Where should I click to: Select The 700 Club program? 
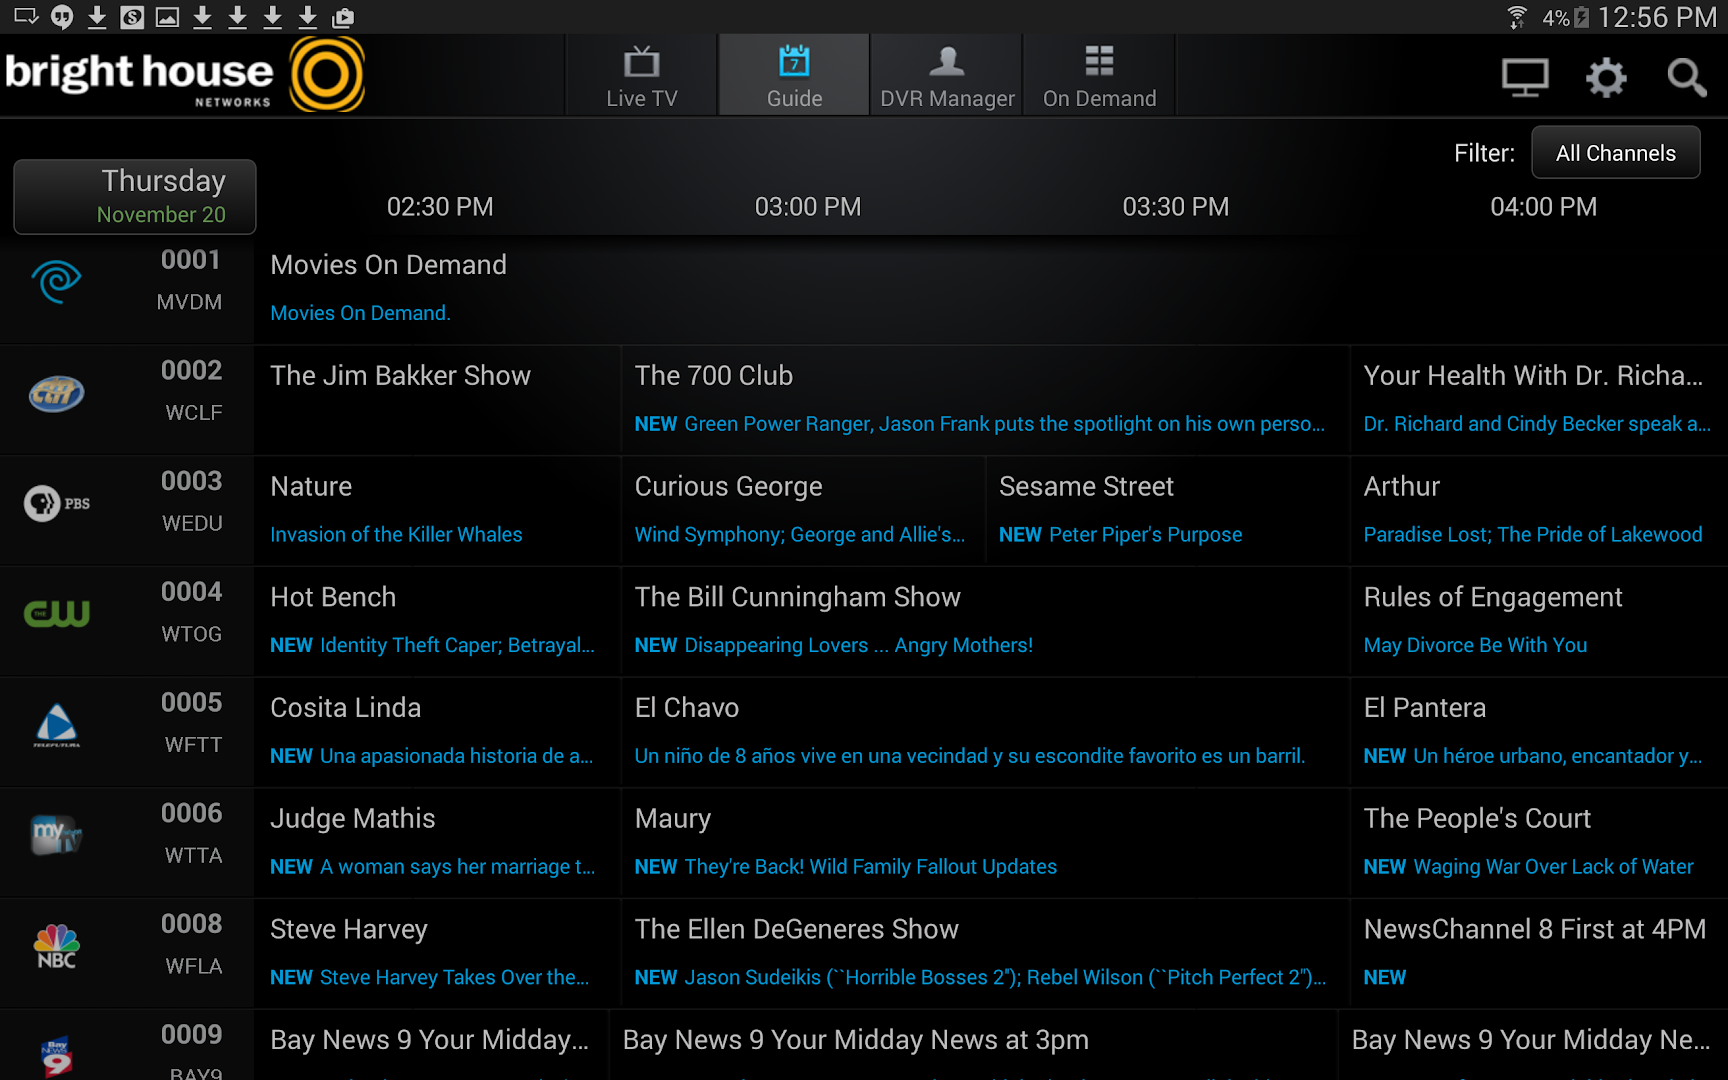tap(985, 400)
